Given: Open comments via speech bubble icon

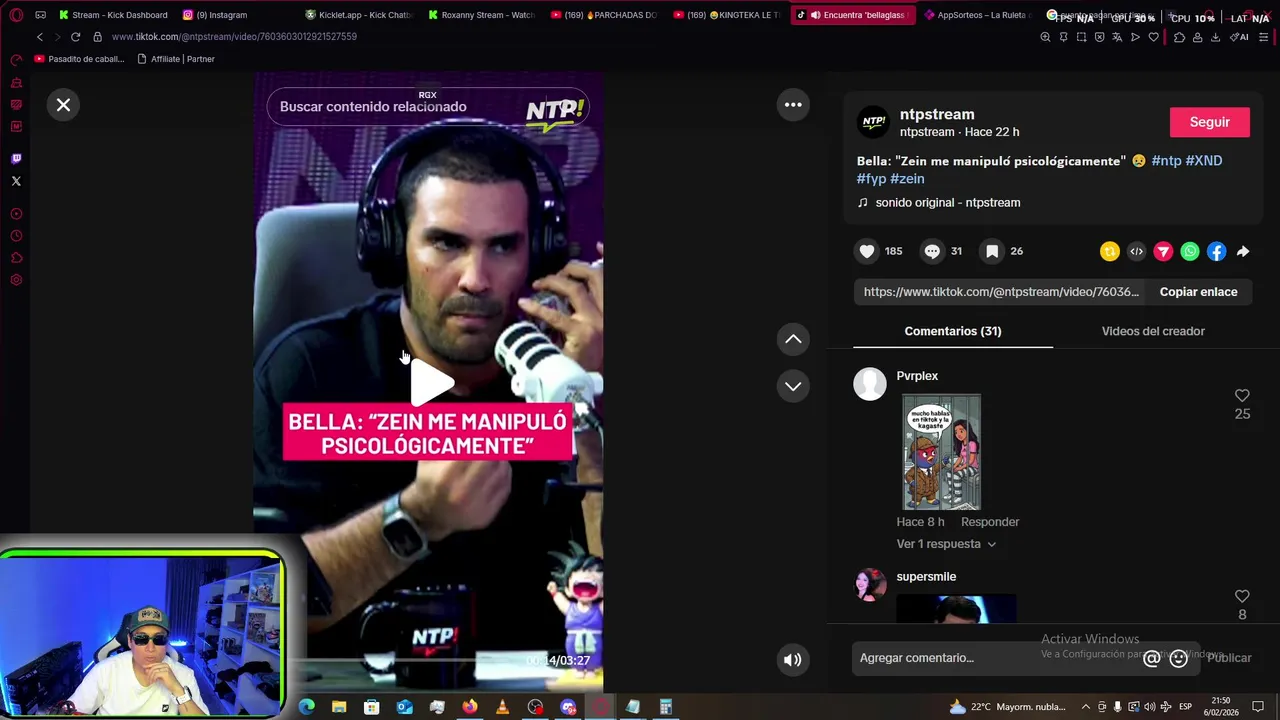Looking at the screenshot, I should coord(932,251).
